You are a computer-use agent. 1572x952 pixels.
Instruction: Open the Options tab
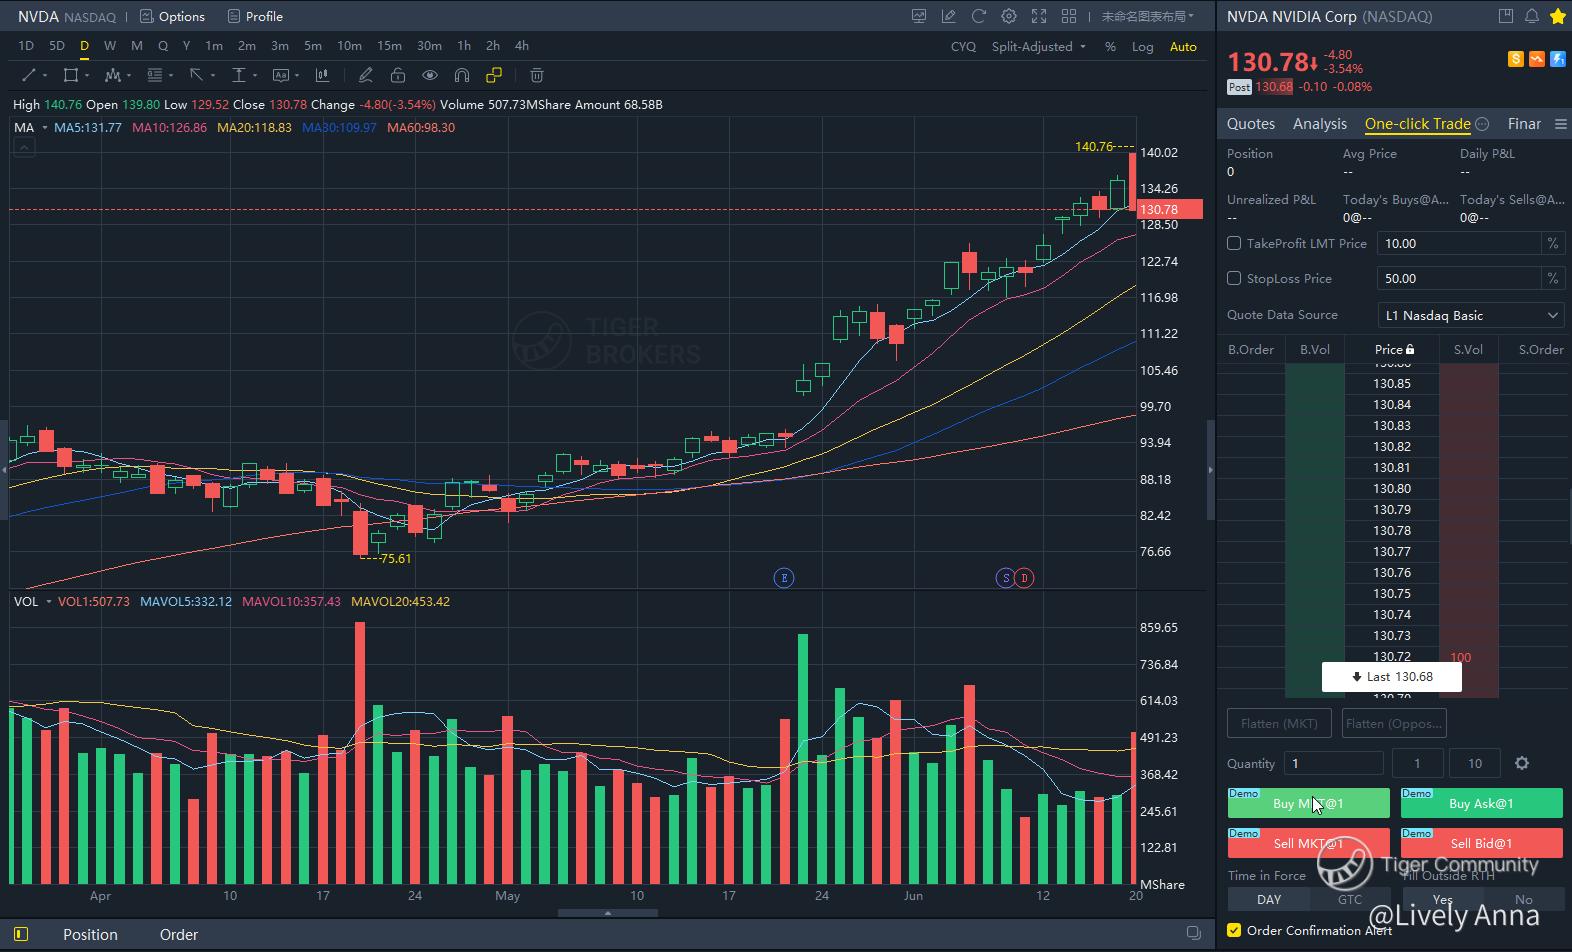click(x=172, y=16)
